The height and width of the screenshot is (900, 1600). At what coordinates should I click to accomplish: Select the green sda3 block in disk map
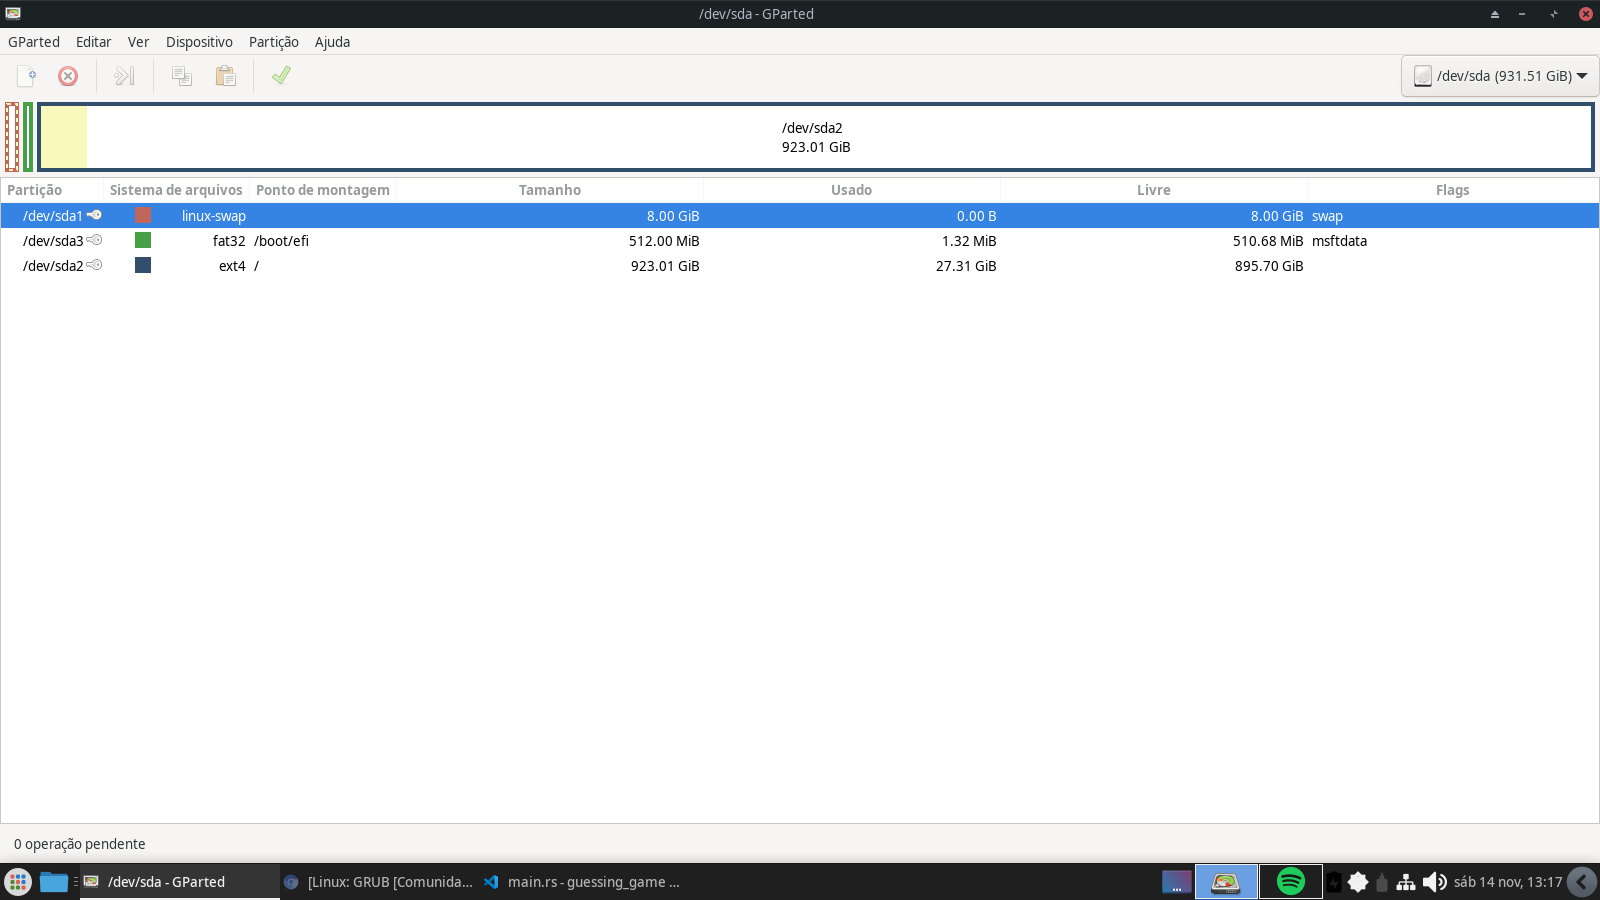coord(29,137)
